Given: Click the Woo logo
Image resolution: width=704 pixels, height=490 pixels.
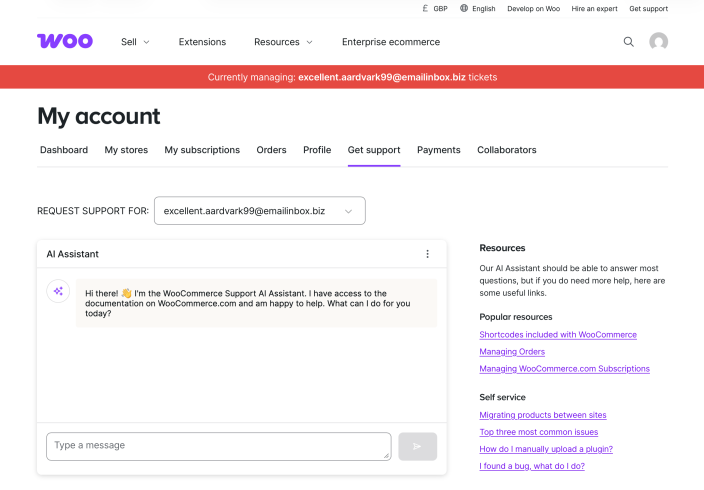Looking at the screenshot, I should pyautogui.click(x=65, y=41).
